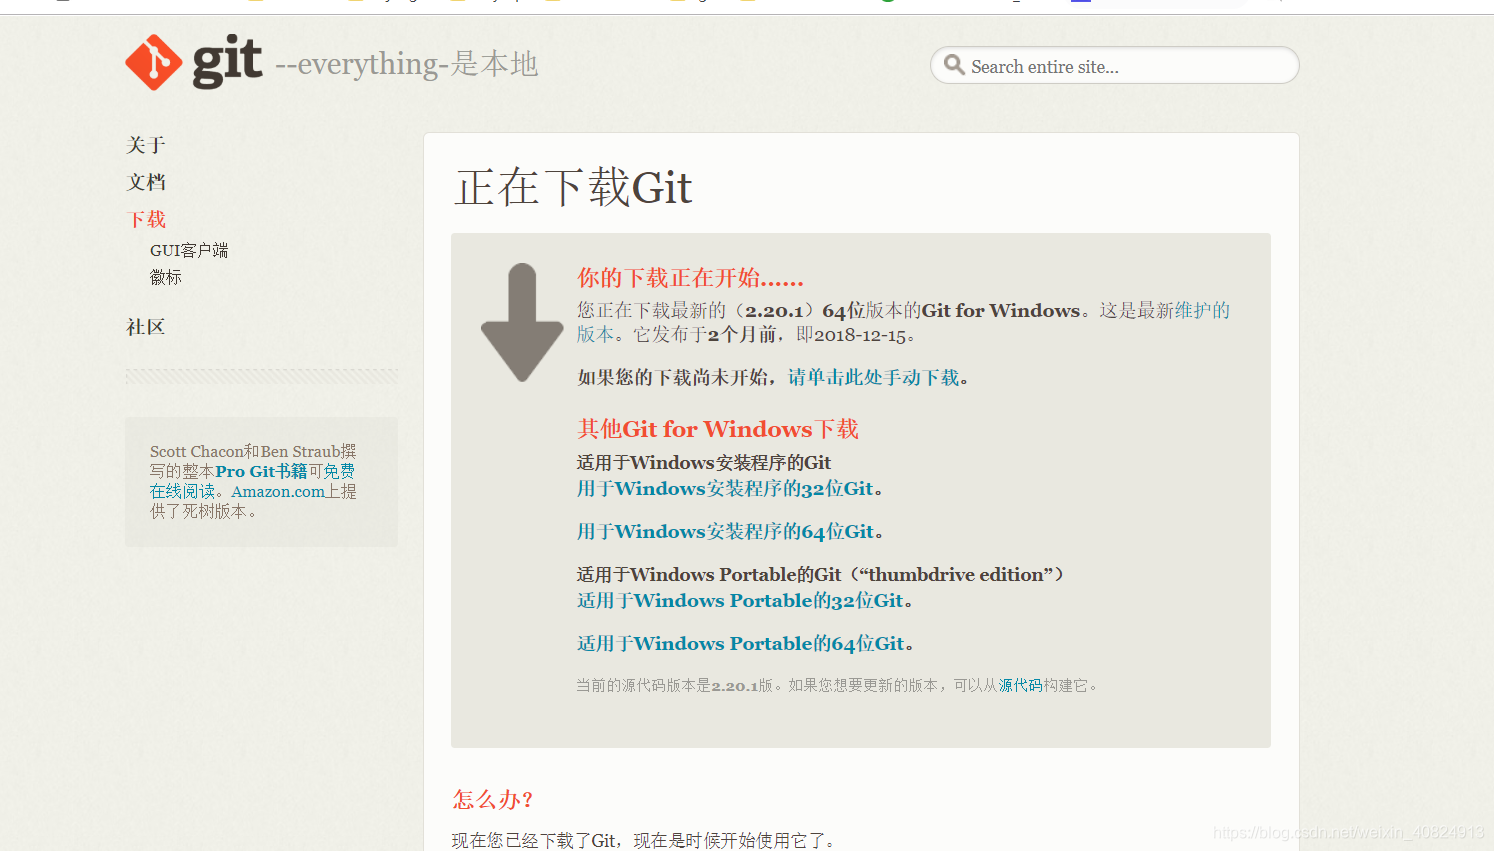This screenshot has height=851, width=1494.
Task: Click the 你的下载正在开始 heading
Action: click(690, 277)
